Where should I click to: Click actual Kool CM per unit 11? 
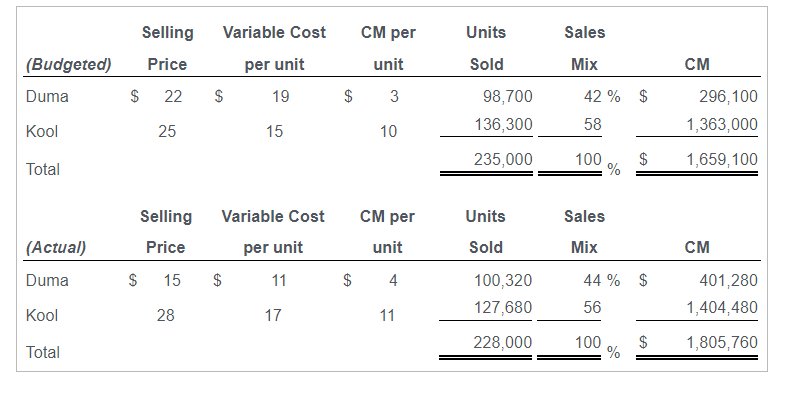coord(387,315)
